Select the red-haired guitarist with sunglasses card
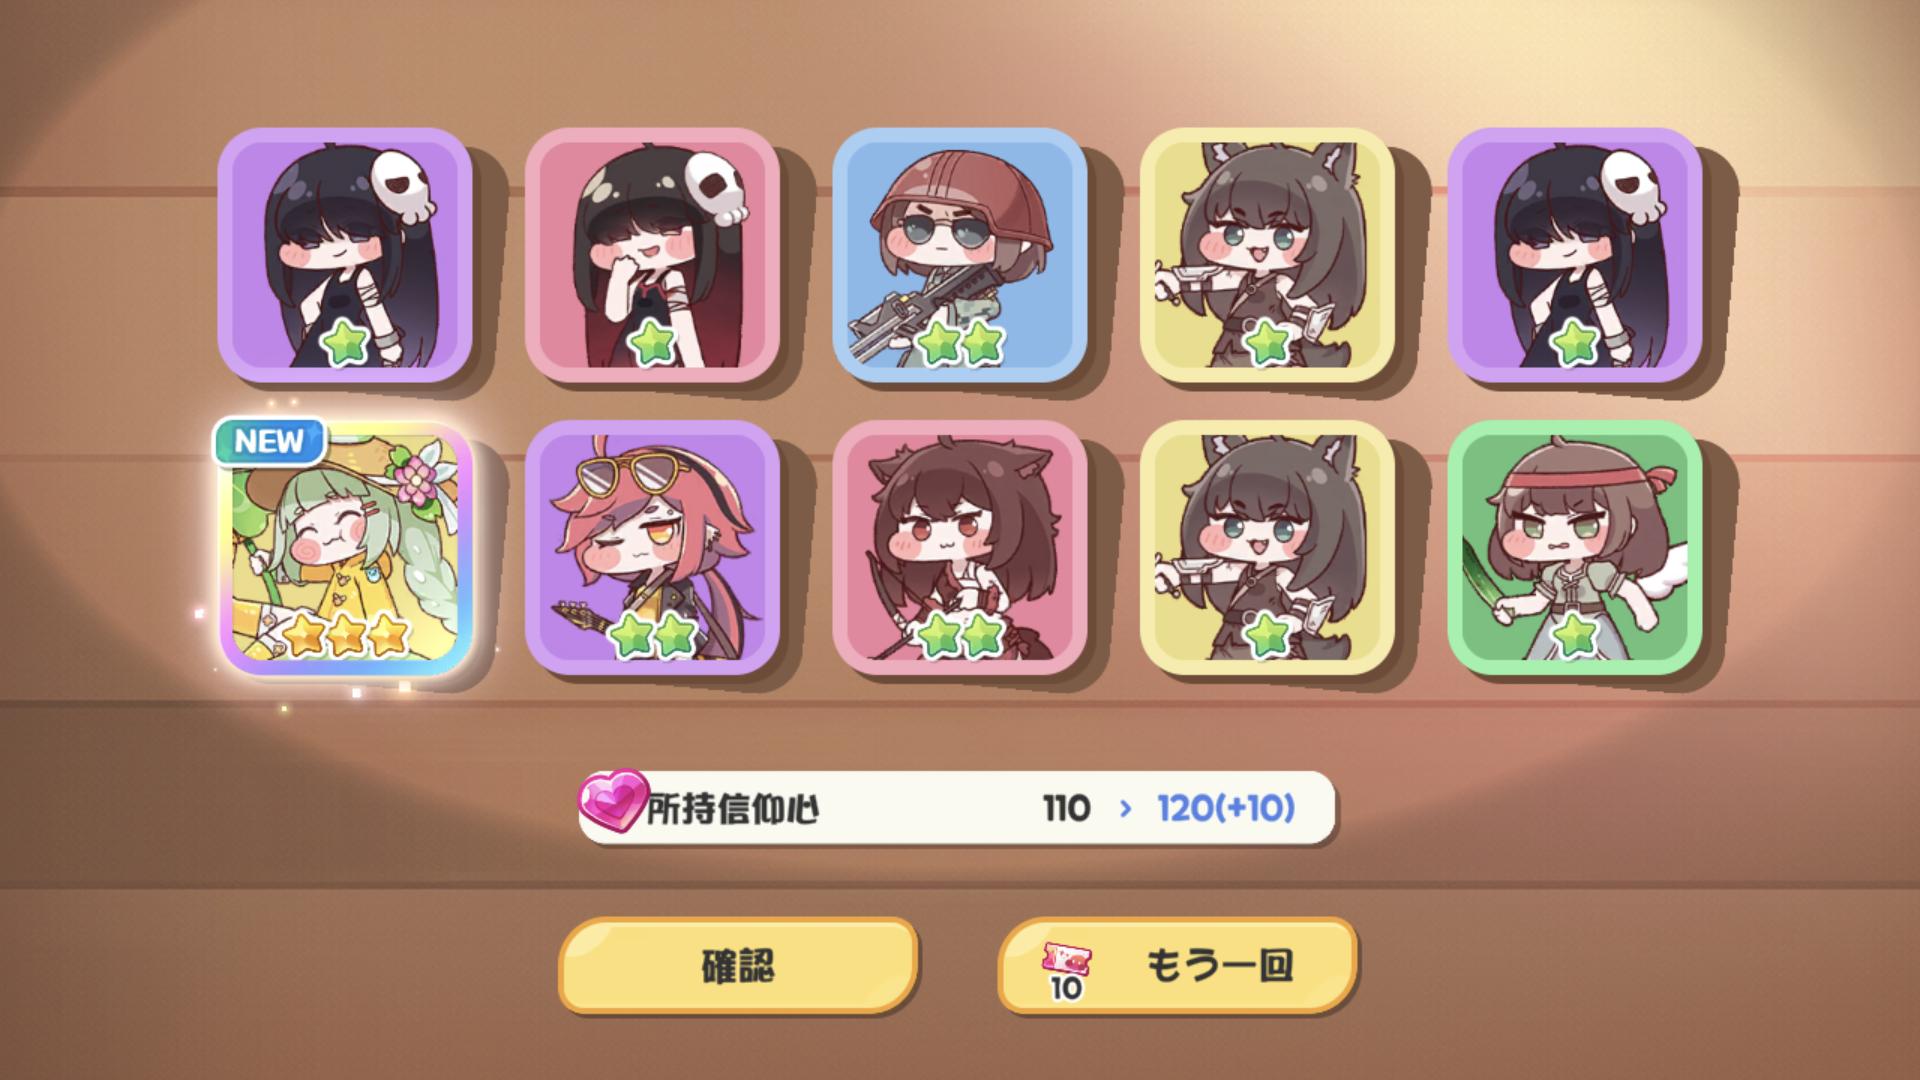Image resolution: width=1920 pixels, height=1080 pixels. point(652,548)
